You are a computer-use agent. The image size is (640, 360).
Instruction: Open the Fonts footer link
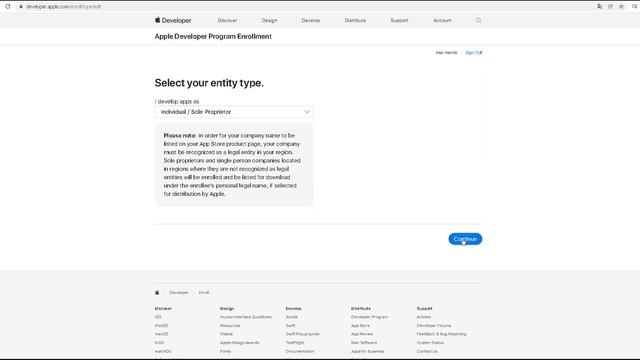pyautogui.click(x=225, y=351)
